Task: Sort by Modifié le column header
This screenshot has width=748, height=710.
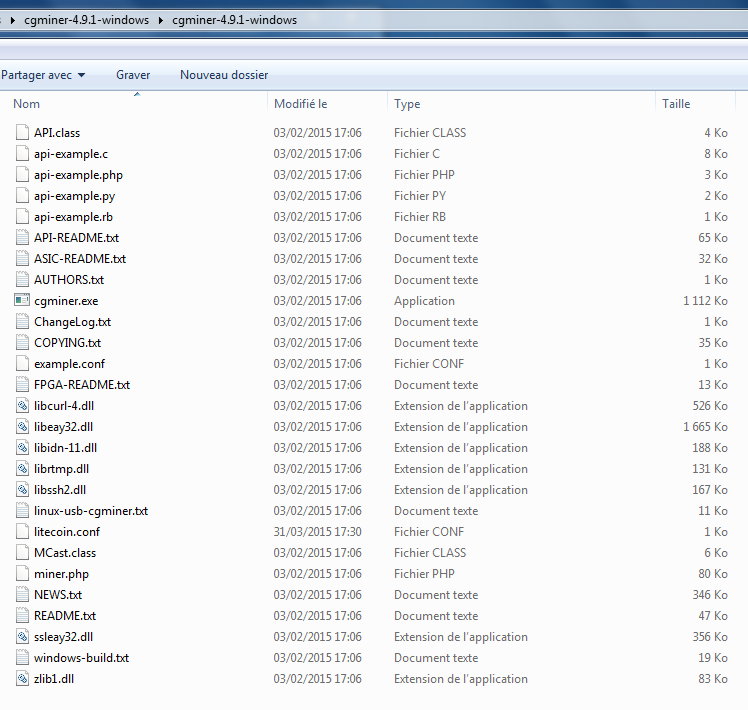Action: click(300, 104)
